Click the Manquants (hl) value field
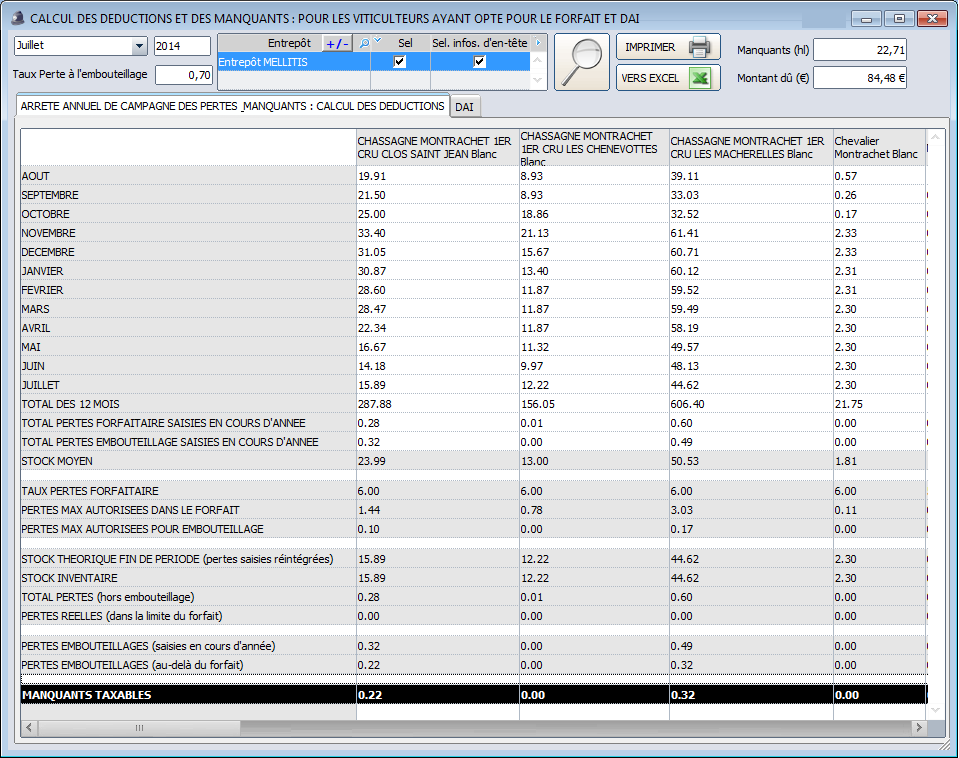Viewport: 959px width, 758px height. click(x=860, y=50)
